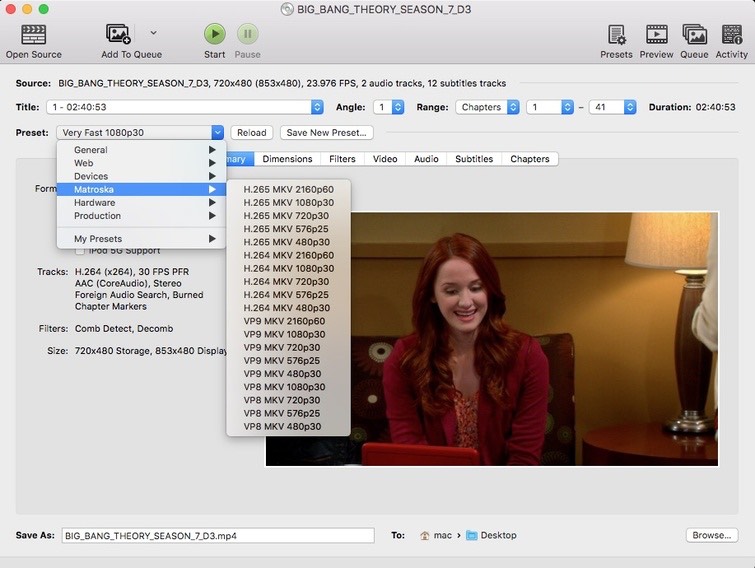Open the Range Chapters dropdown

487,107
